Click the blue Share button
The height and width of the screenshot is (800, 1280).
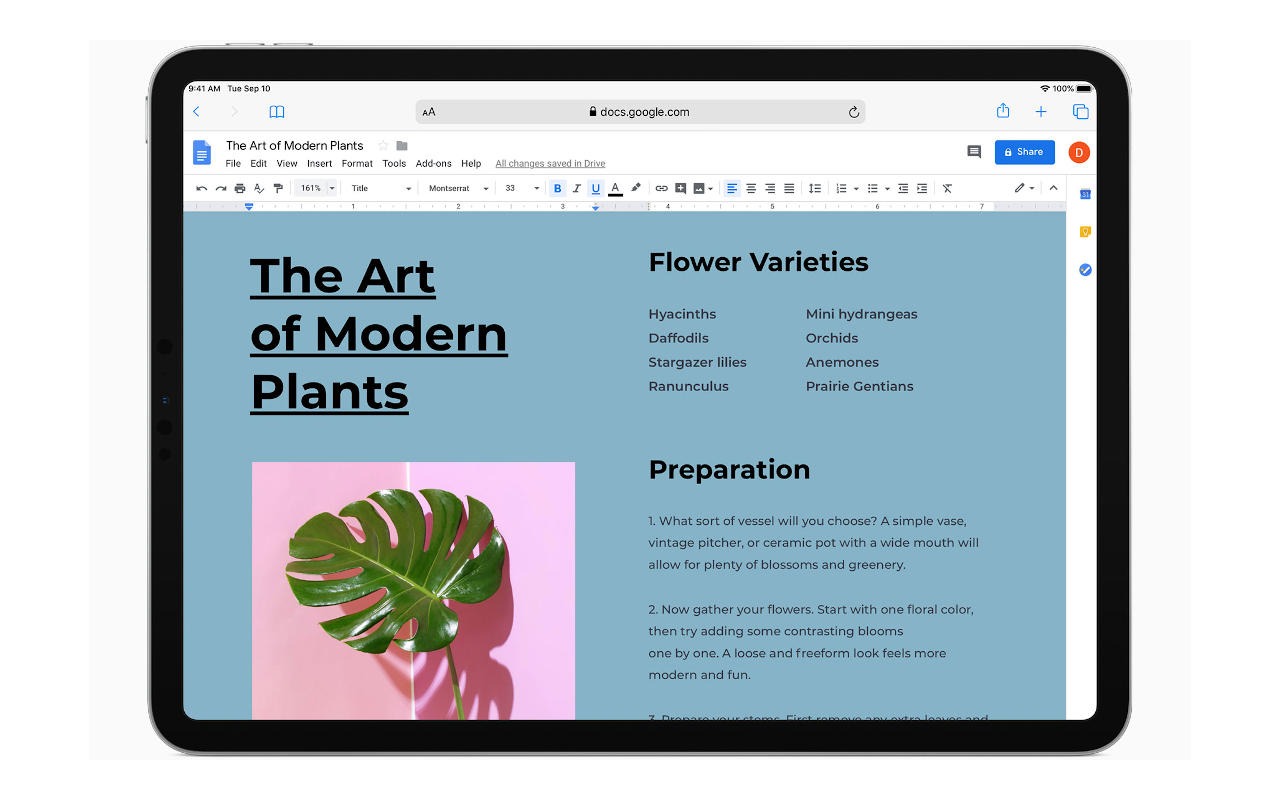1024,151
